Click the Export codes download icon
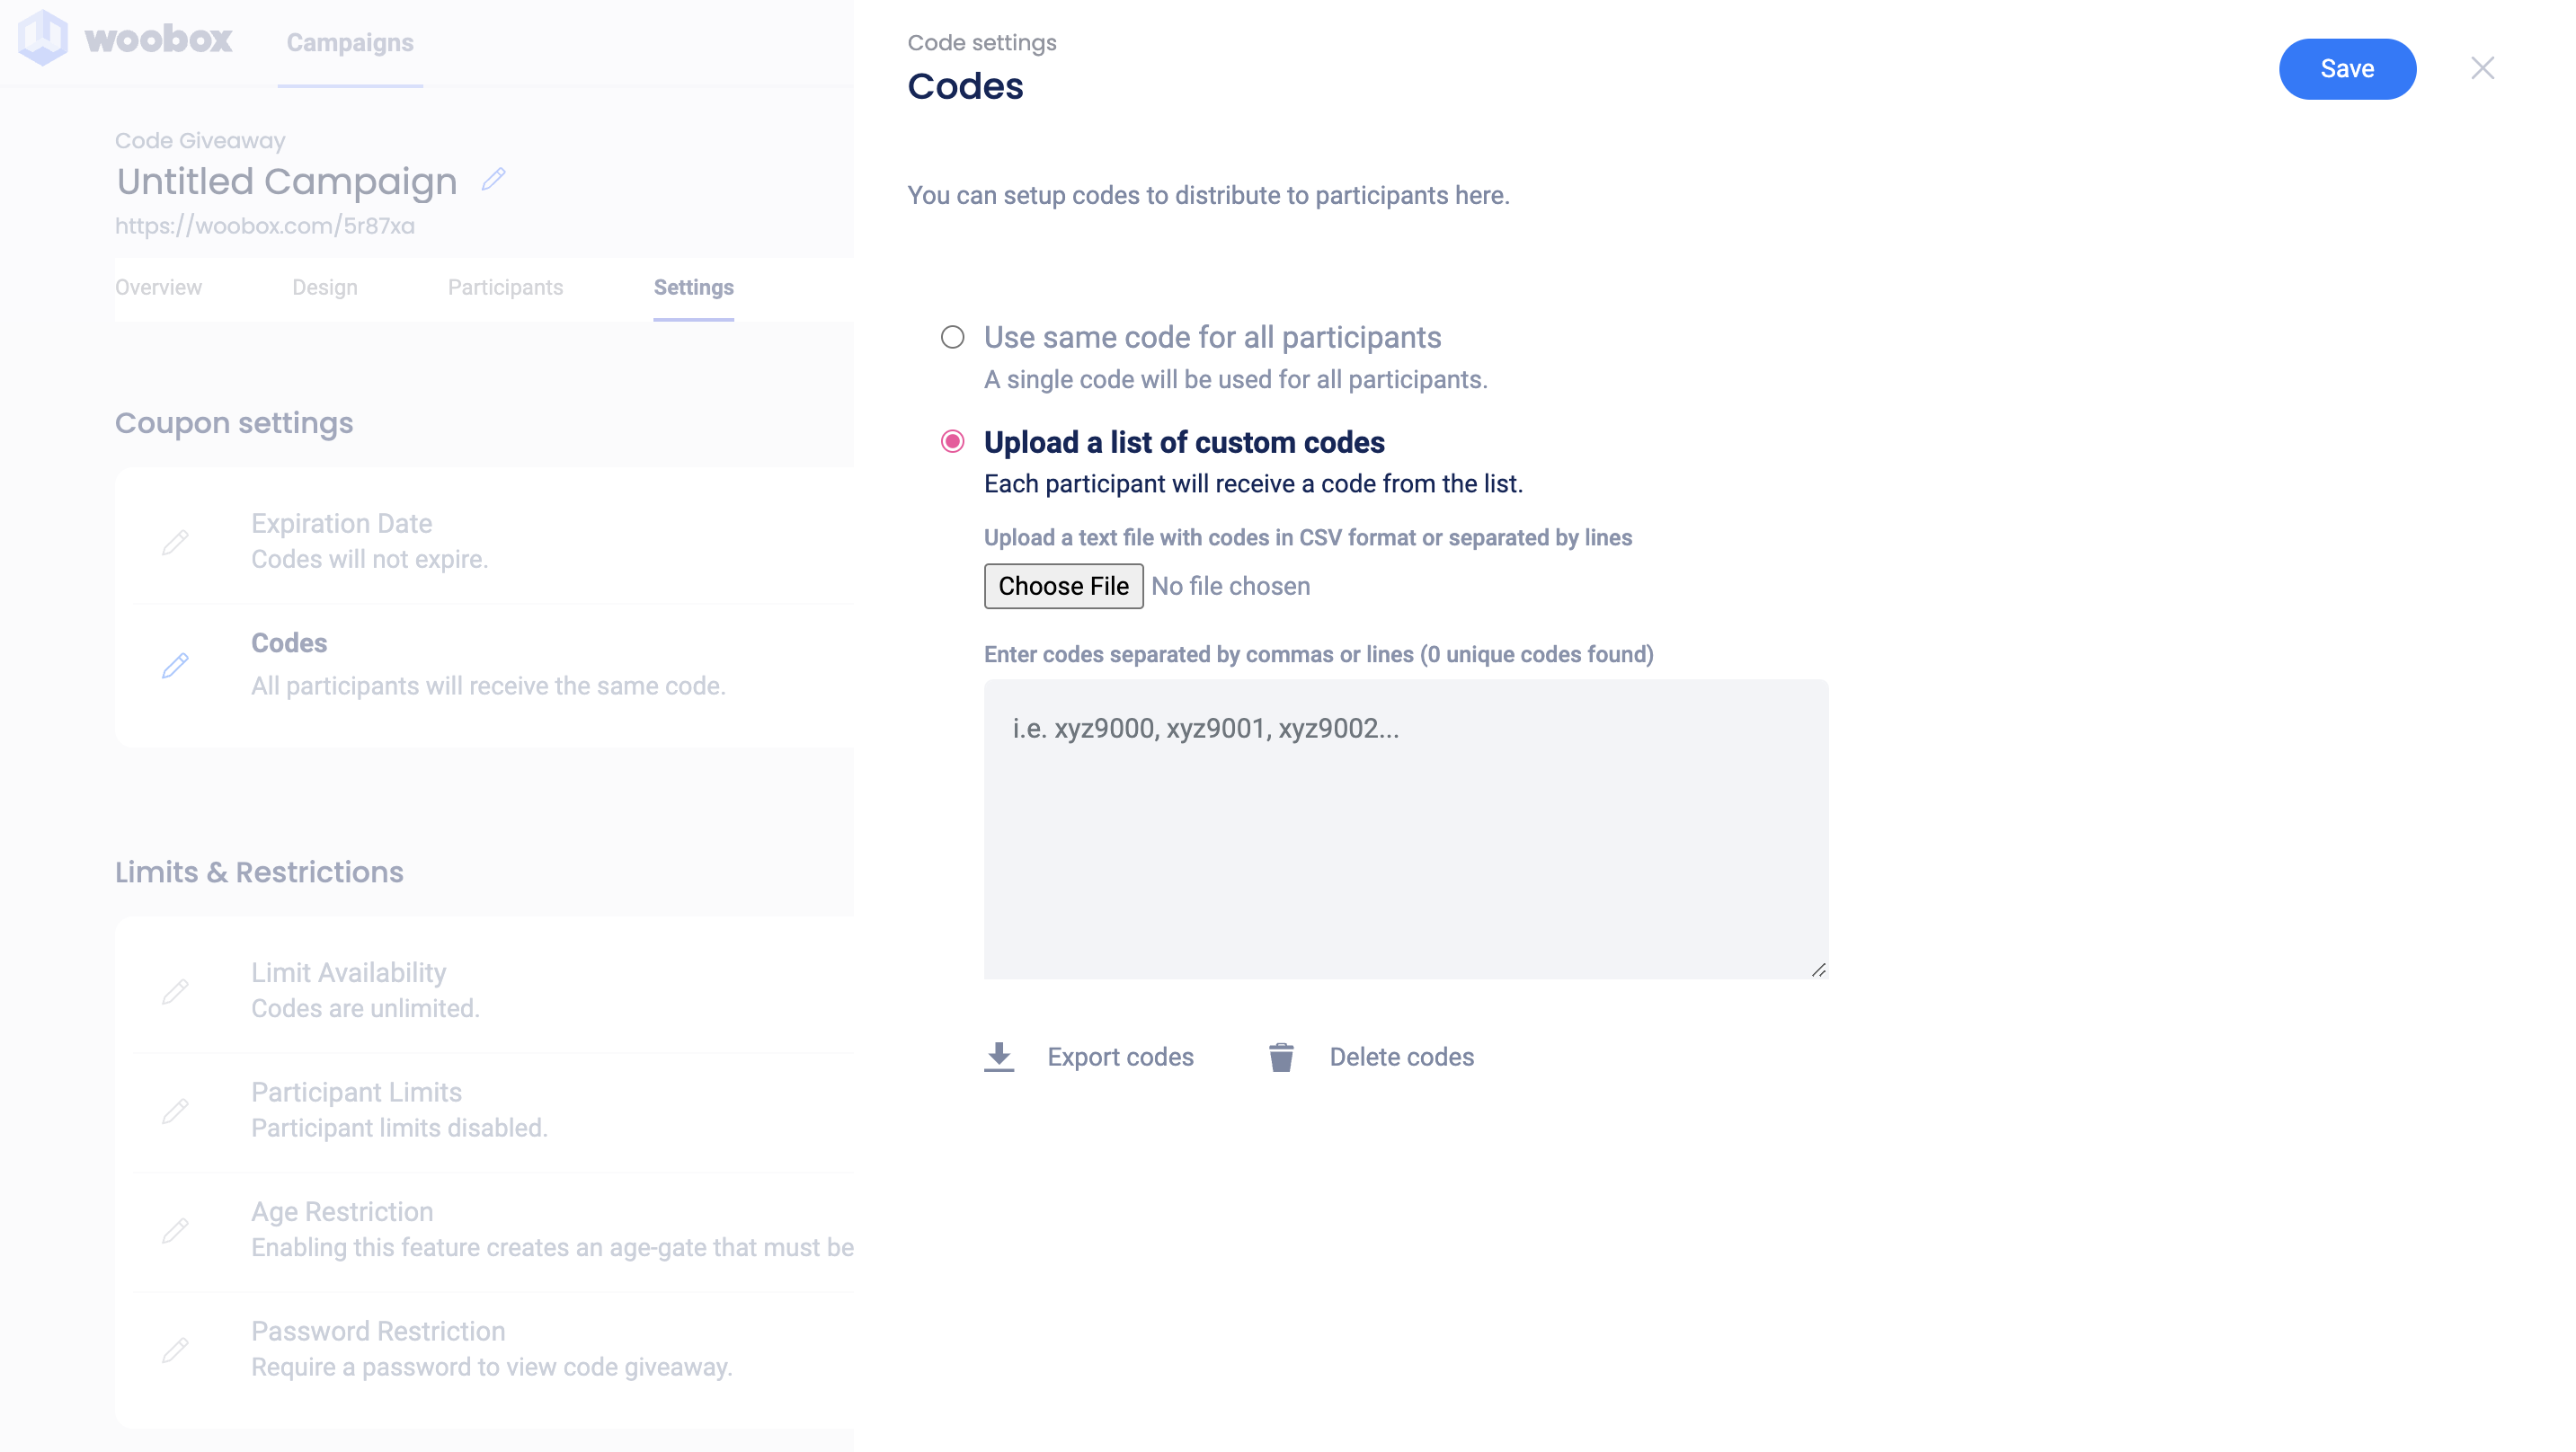Viewport: 2576px width, 1452px height. [999, 1057]
